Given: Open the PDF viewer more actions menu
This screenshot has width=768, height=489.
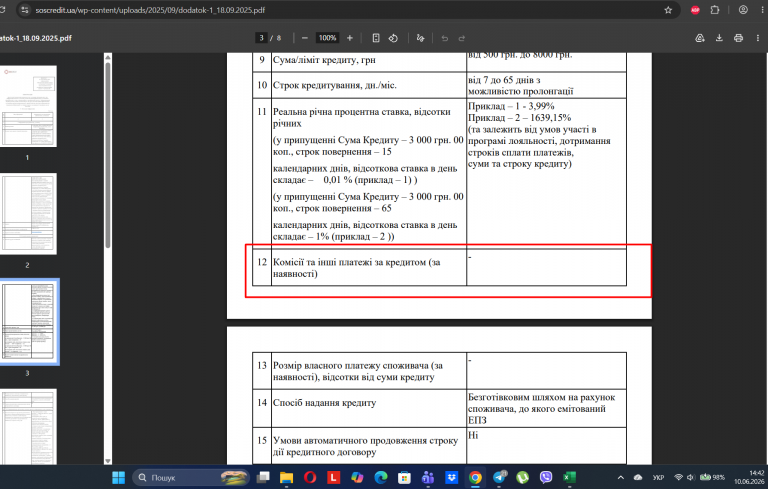Looking at the screenshot, I should coord(758,38).
